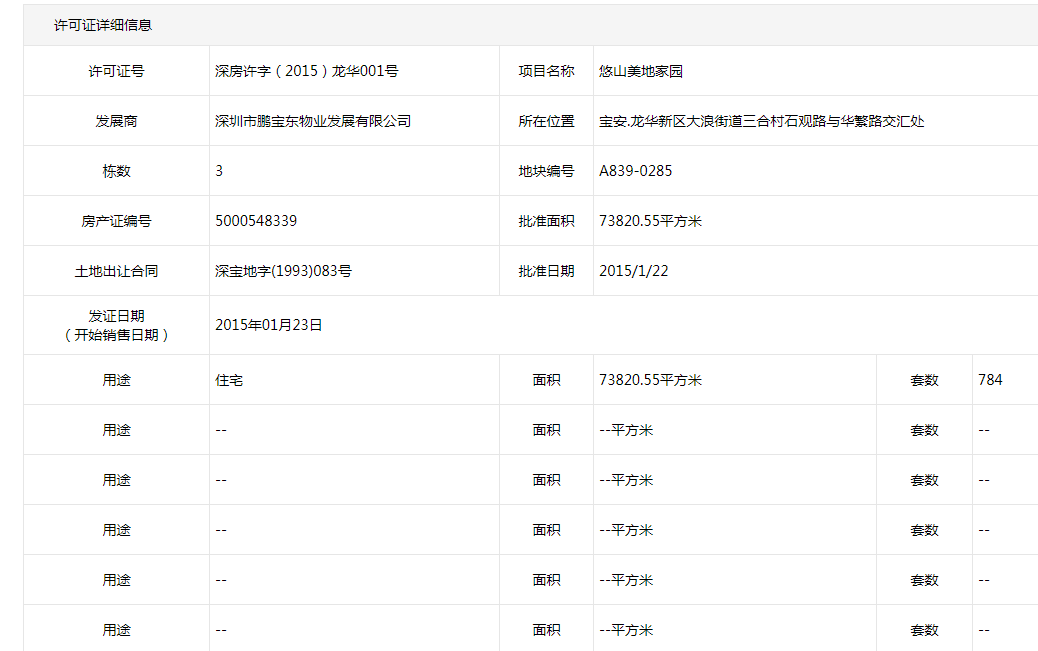This screenshot has width=1038, height=651.
Task: Click the 项目名称 label
Action: 546,71
